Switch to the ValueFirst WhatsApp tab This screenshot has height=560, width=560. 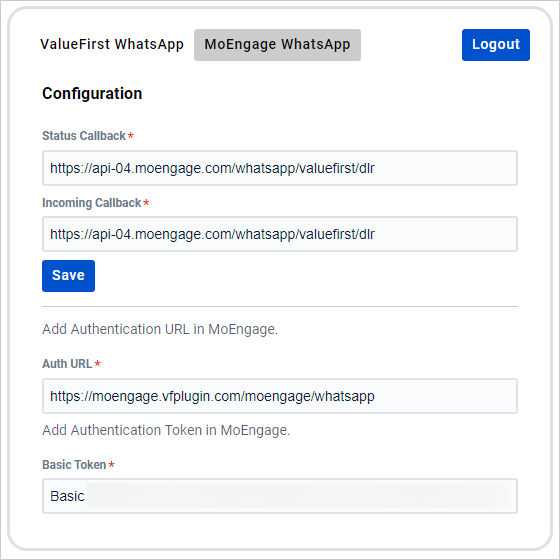tap(112, 45)
